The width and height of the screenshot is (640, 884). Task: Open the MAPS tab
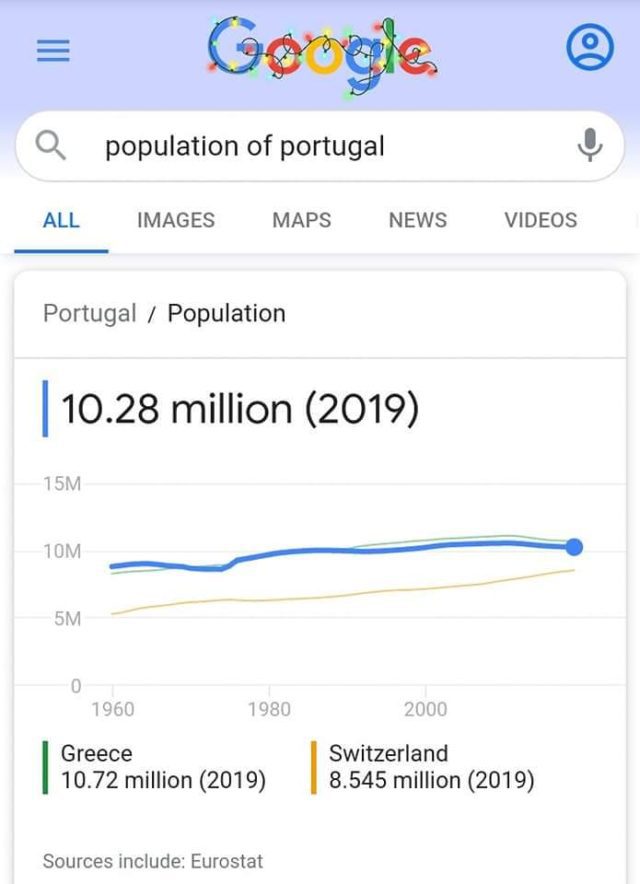click(301, 220)
